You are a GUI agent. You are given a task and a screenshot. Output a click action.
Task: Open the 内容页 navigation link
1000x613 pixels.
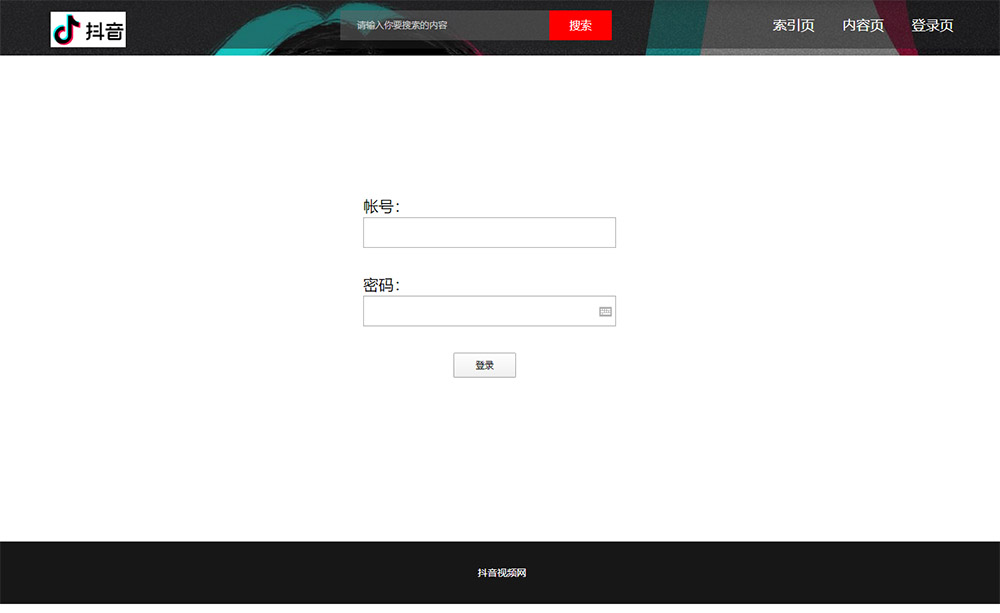pyautogui.click(x=863, y=26)
